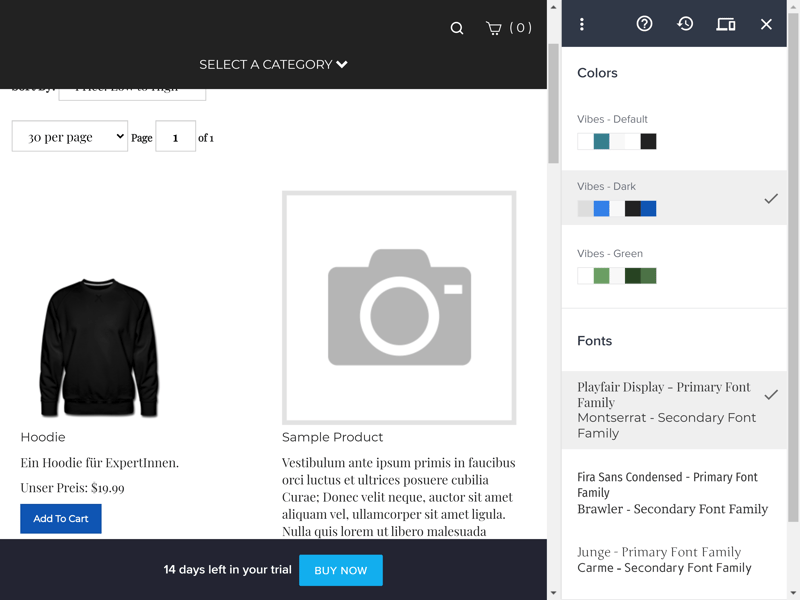Select the Vibes - Green color scheme
800x600 pixels.
tap(673, 266)
